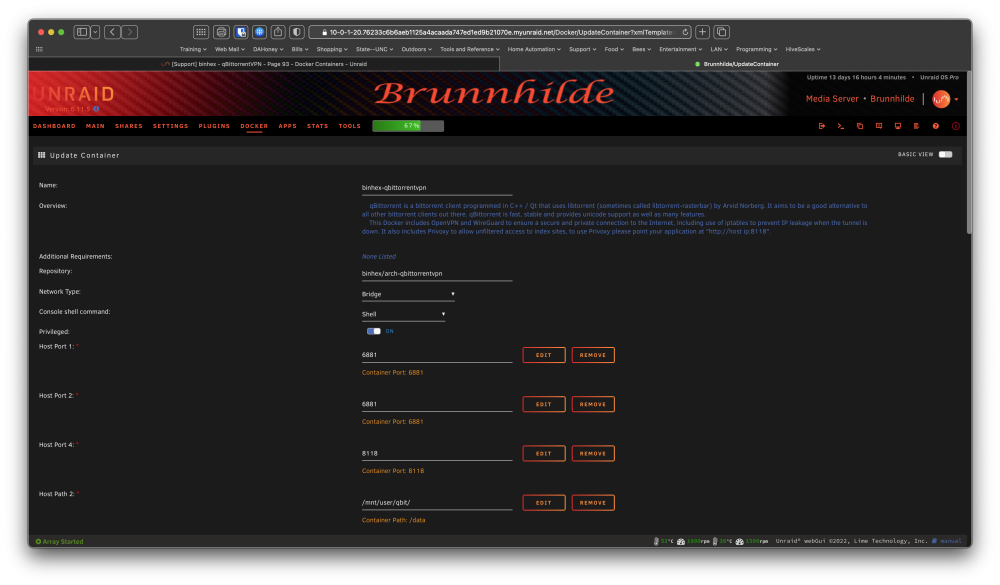This screenshot has width=1000, height=585.
Task: Reload the page with the refresh icon
Action: pos(685,32)
